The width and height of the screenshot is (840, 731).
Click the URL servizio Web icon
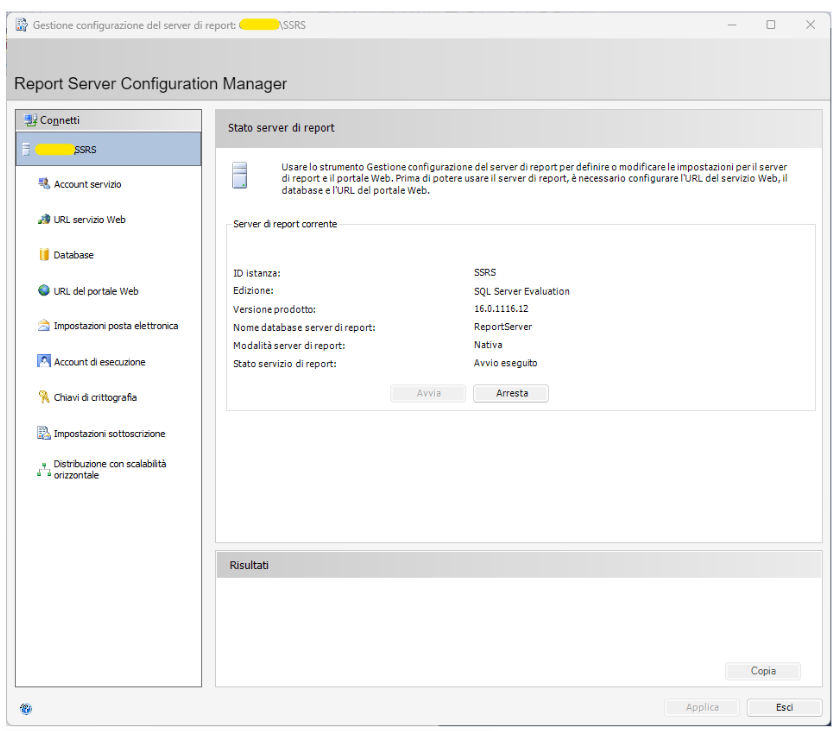pyautogui.click(x=44, y=219)
